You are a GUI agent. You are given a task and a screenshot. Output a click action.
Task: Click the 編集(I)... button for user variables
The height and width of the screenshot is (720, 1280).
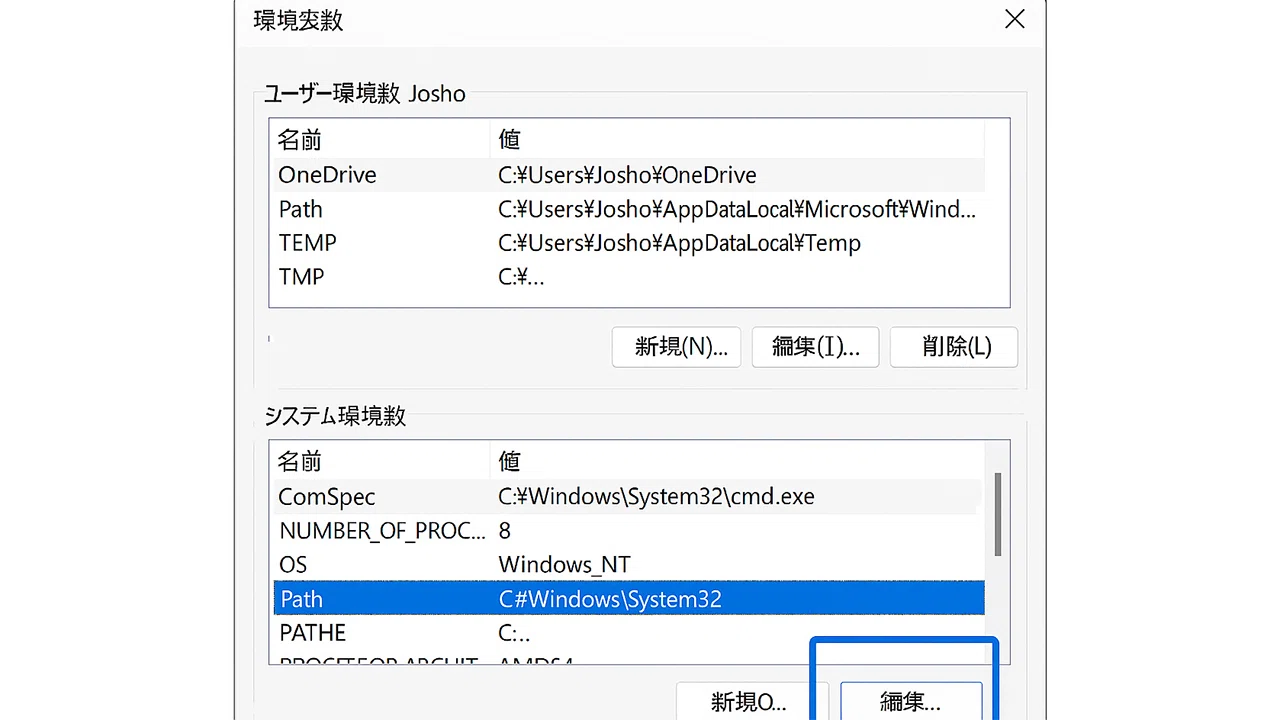[x=815, y=347]
